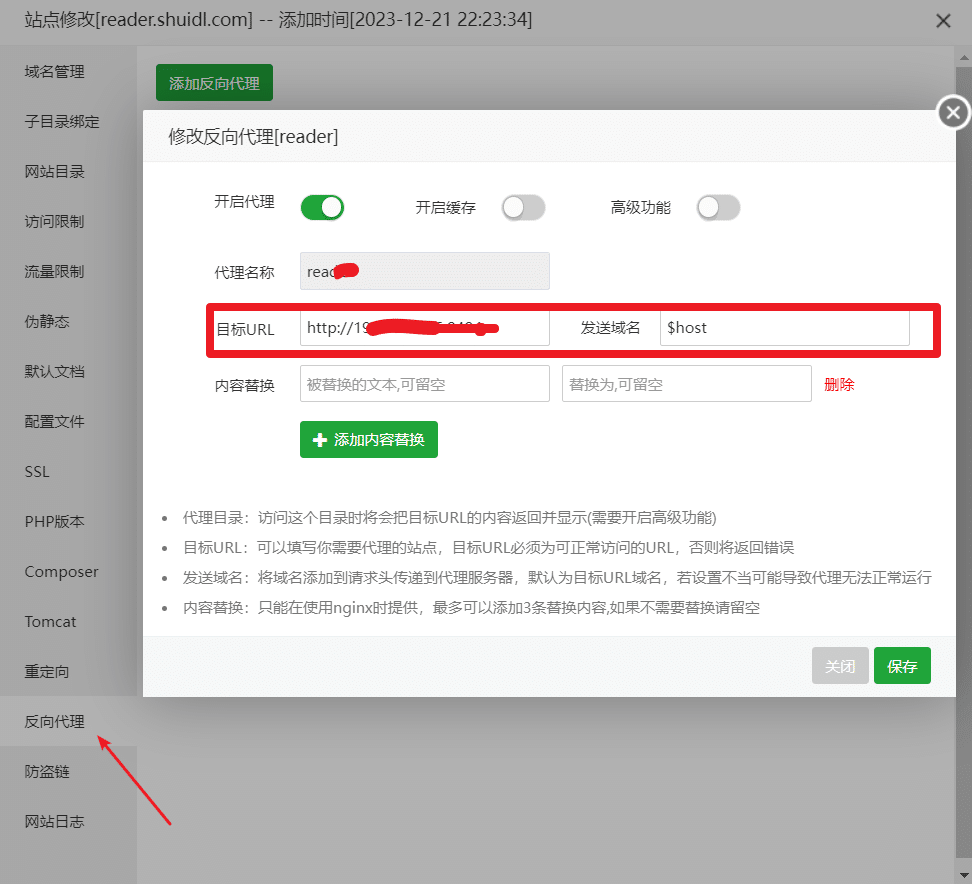This screenshot has width=972, height=884.
Task: Enable the 开启缓存 switch
Action: pyautogui.click(x=523, y=207)
